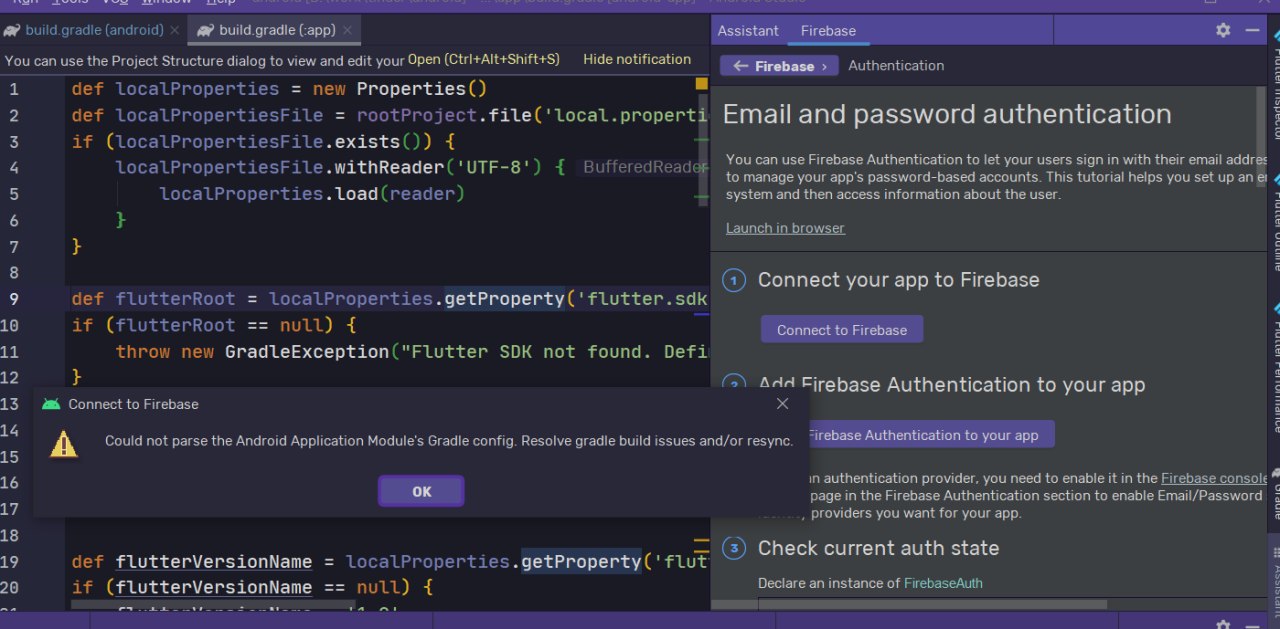Click 'localProperties.load(reader)' code line
The image size is (1280, 629).
(312, 193)
